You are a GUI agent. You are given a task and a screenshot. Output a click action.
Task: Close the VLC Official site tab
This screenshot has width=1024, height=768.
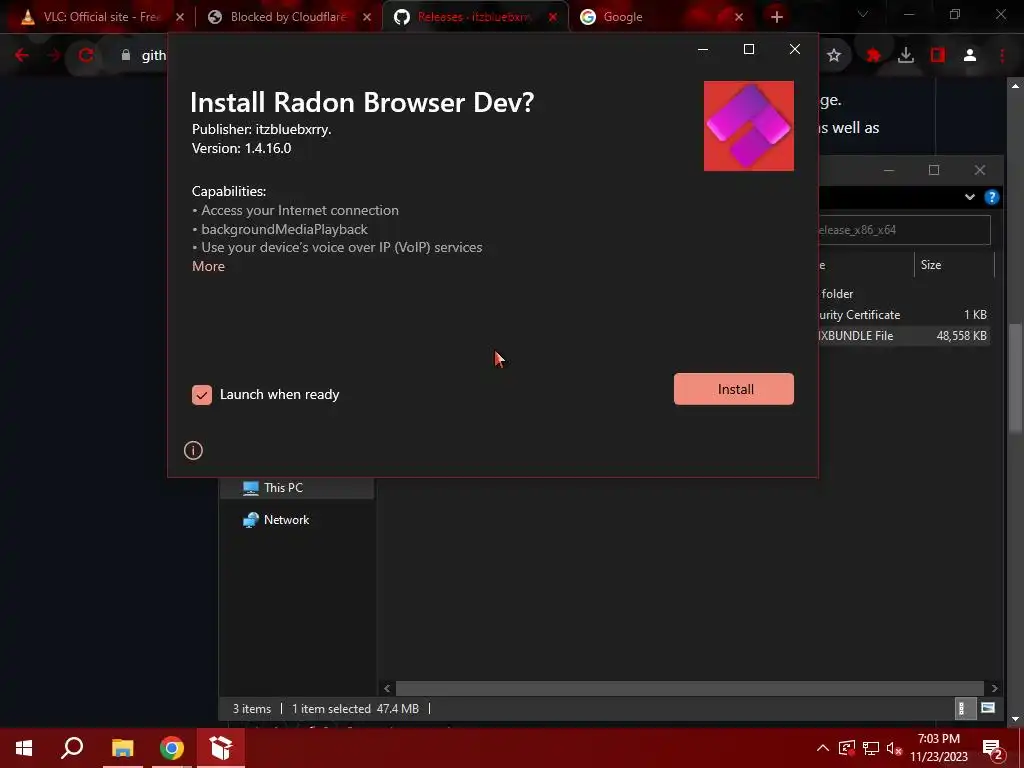pyautogui.click(x=180, y=17)
